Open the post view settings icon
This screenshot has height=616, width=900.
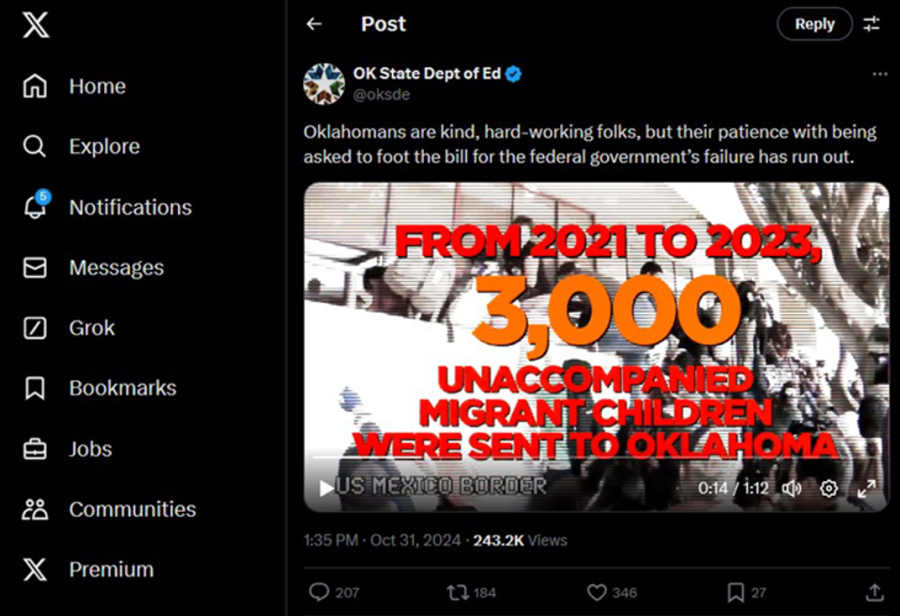point(872,24)
